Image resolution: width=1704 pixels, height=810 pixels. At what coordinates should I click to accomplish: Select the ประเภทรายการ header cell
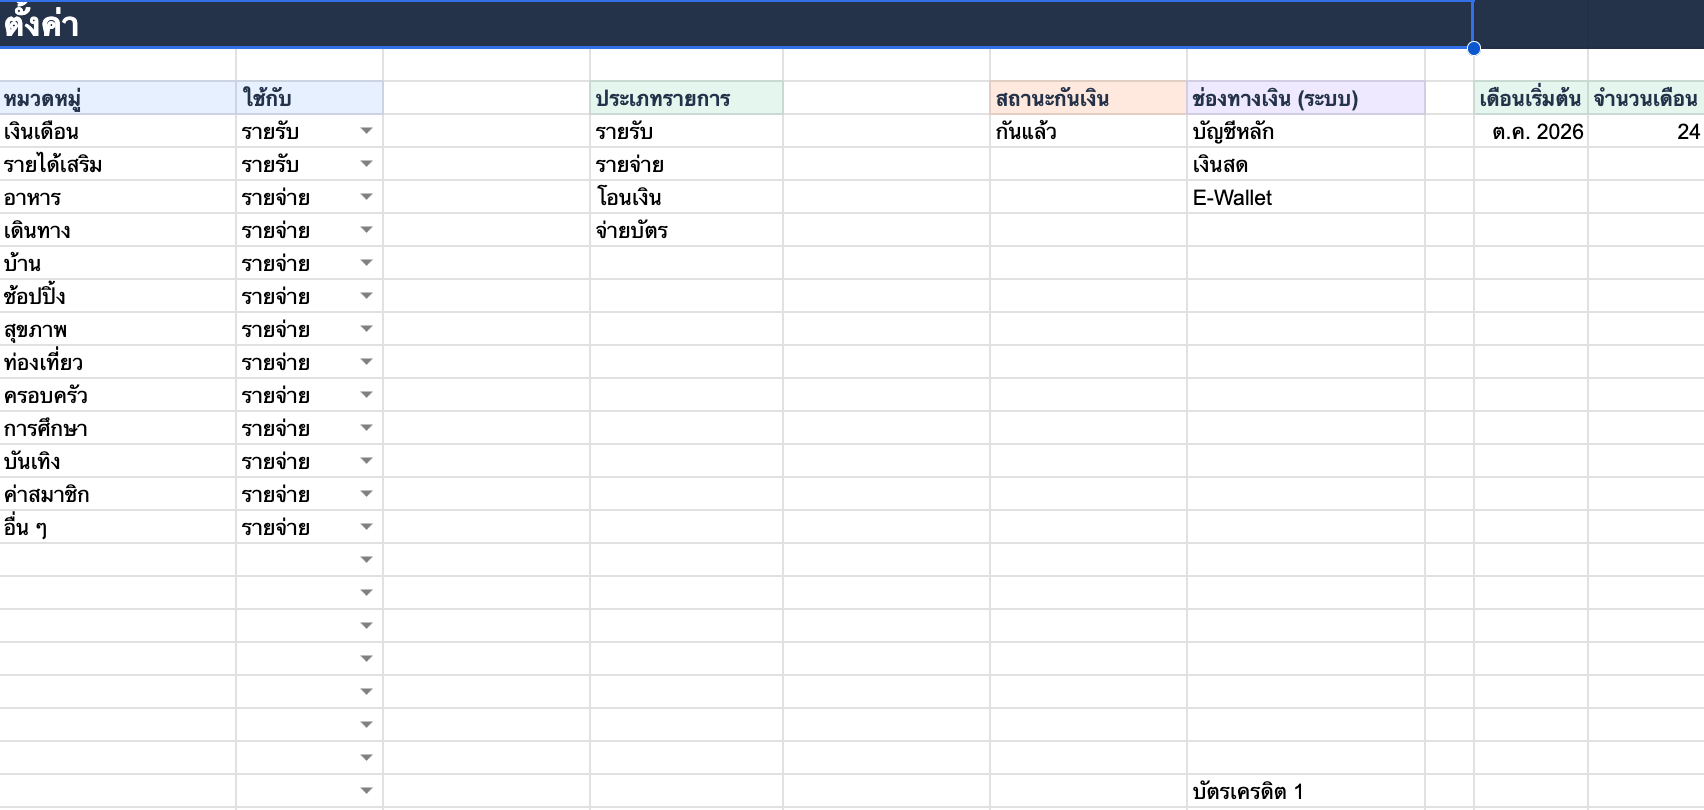[686, 98]
